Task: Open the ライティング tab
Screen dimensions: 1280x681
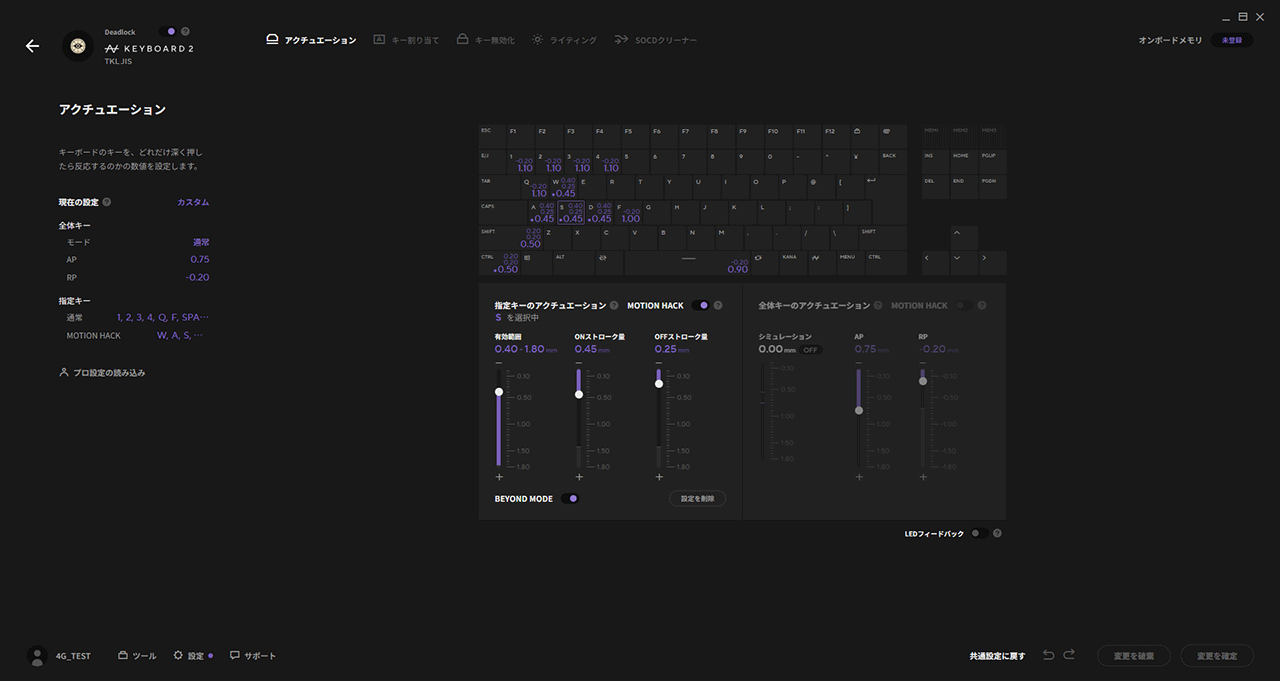Action: pyautogui.click(x=564, y=40)
